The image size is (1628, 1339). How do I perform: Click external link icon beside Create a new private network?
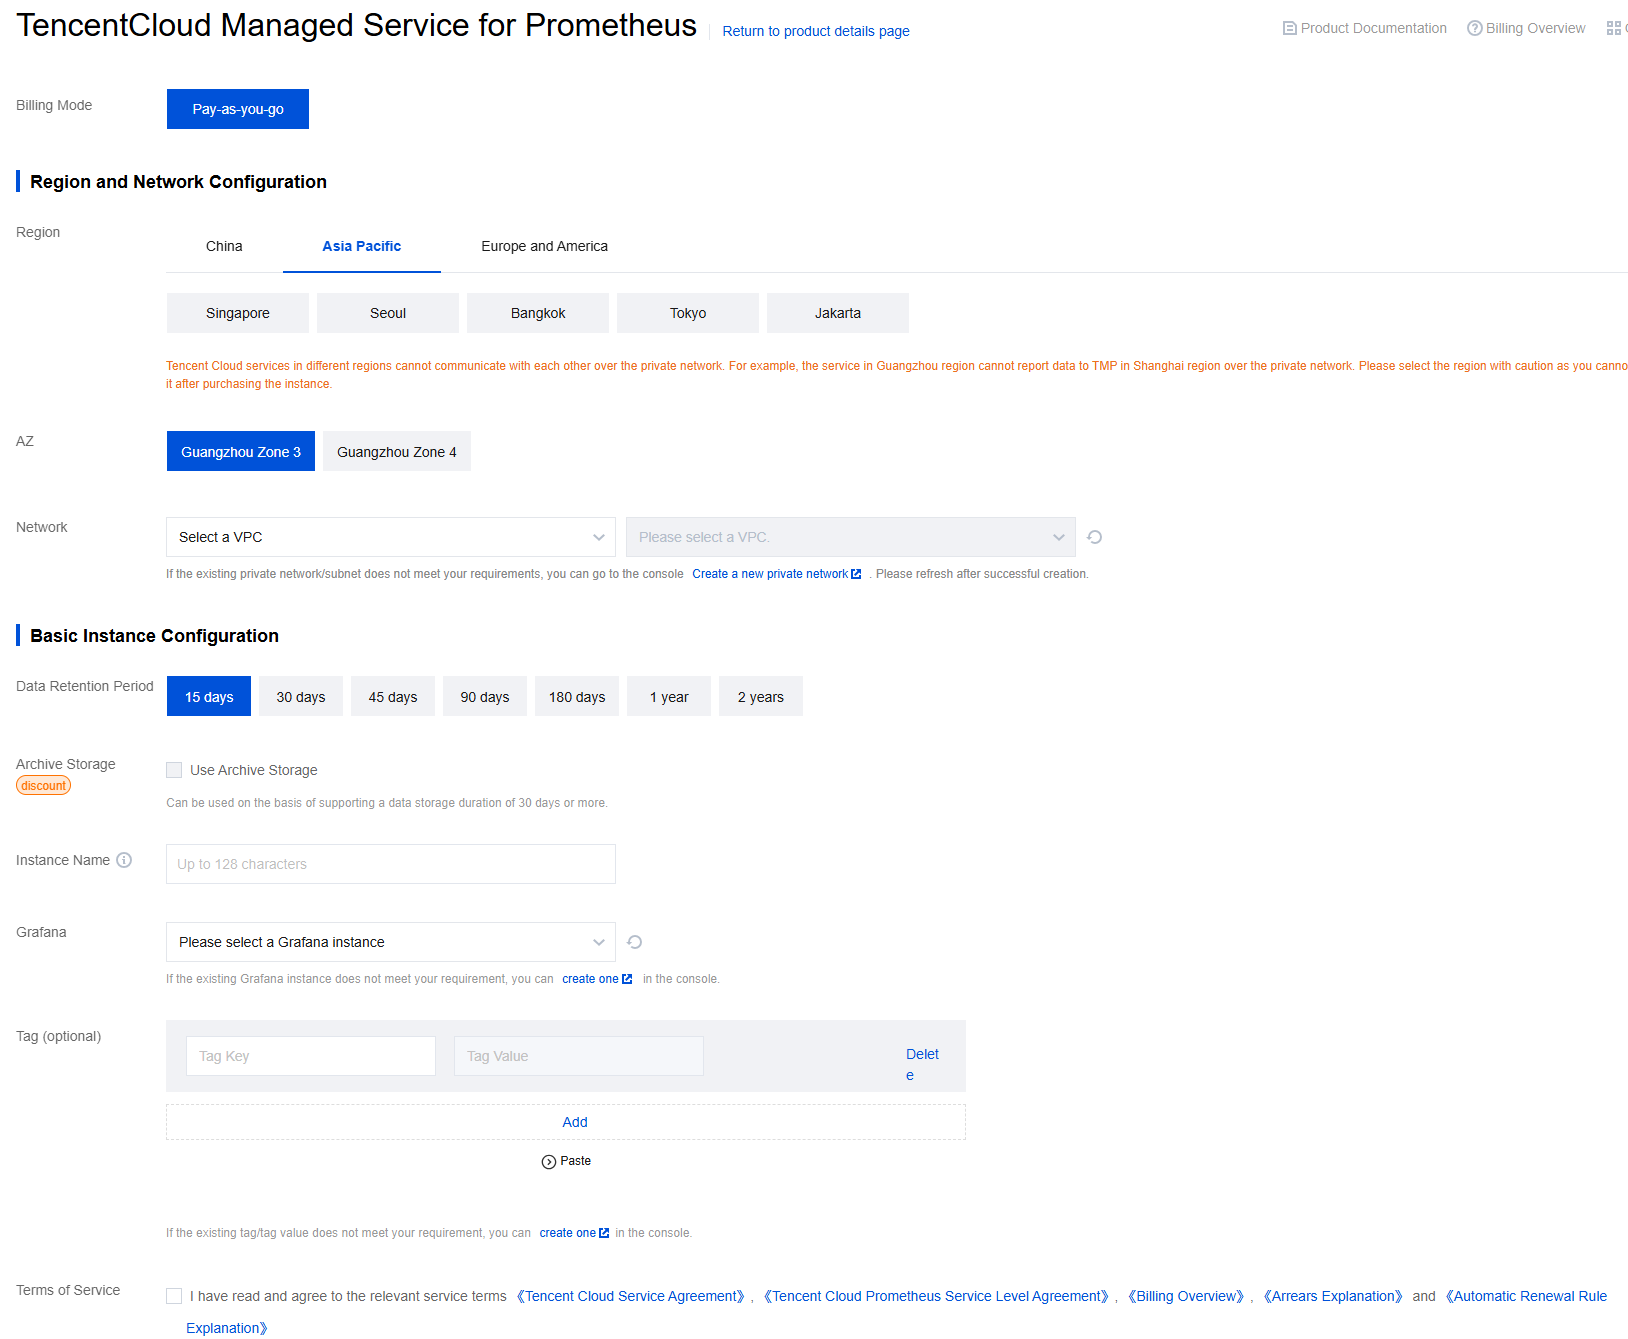click(x=856, y=574)
